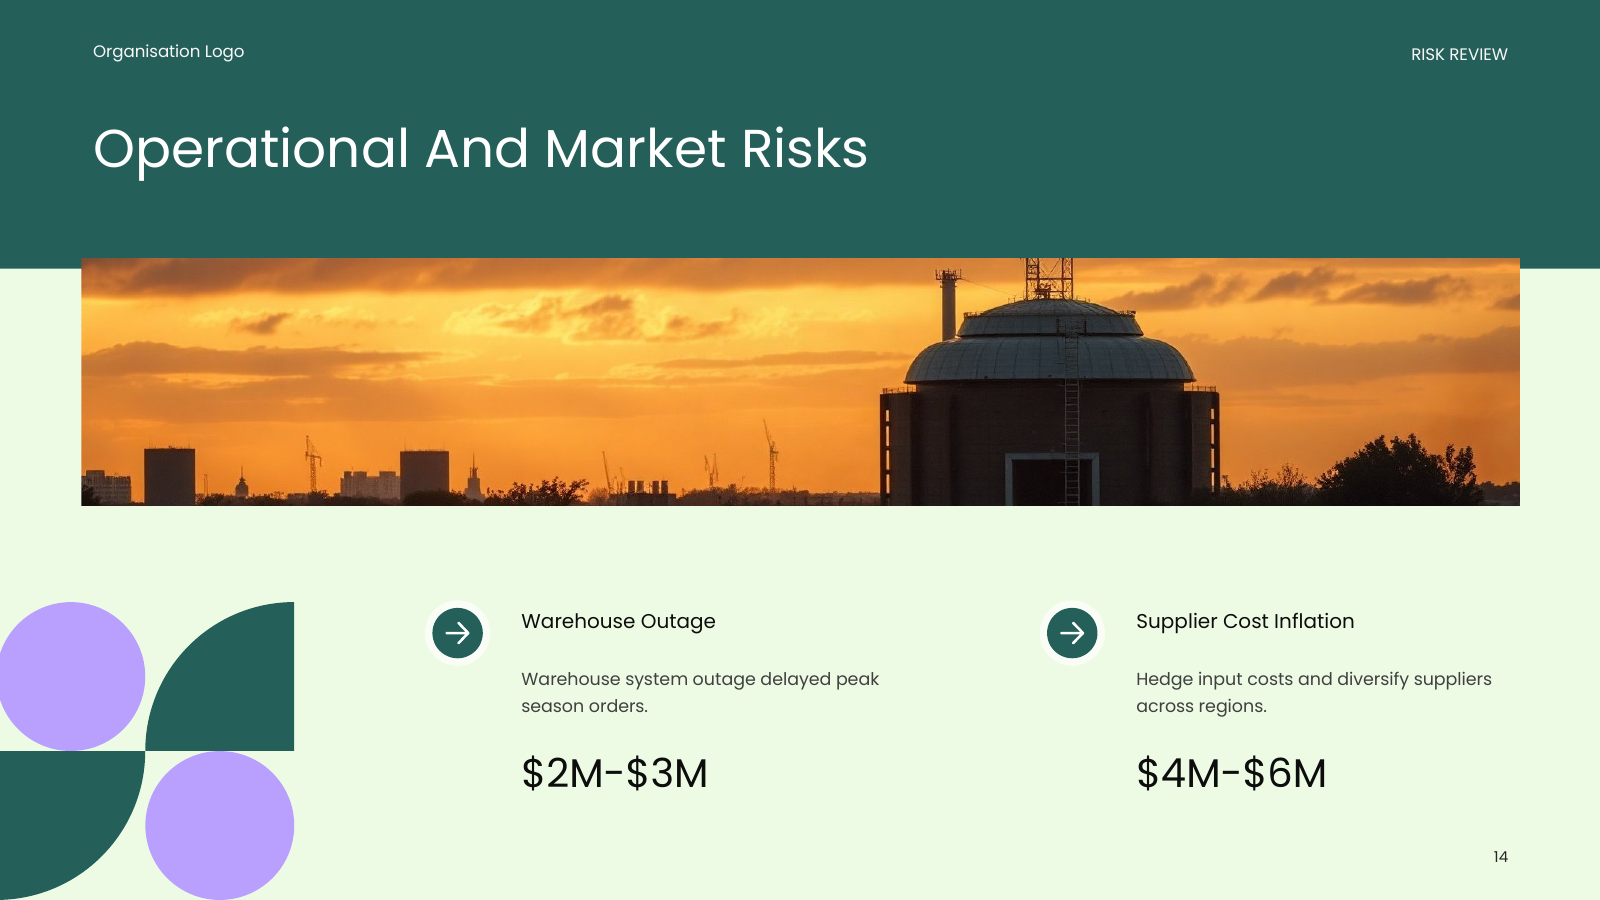
Task: Select the $2M-$3M figure
Action: coord(614,773)
